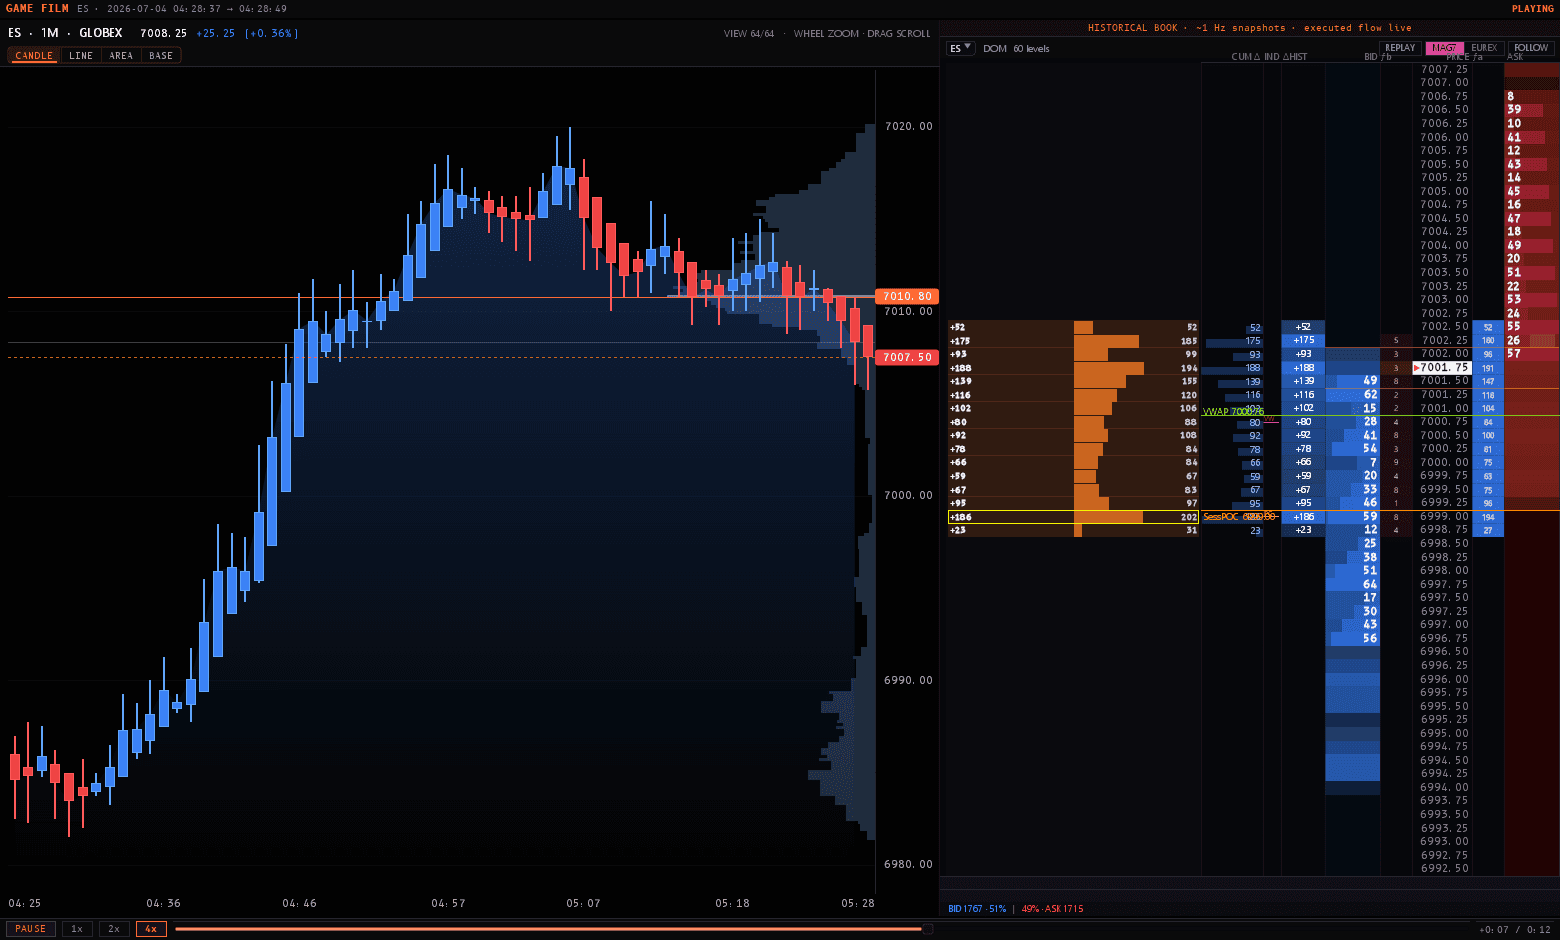Screen dimensions: 1560x940
Task: Select the +175 delta row
Action: pos(1073,341)
